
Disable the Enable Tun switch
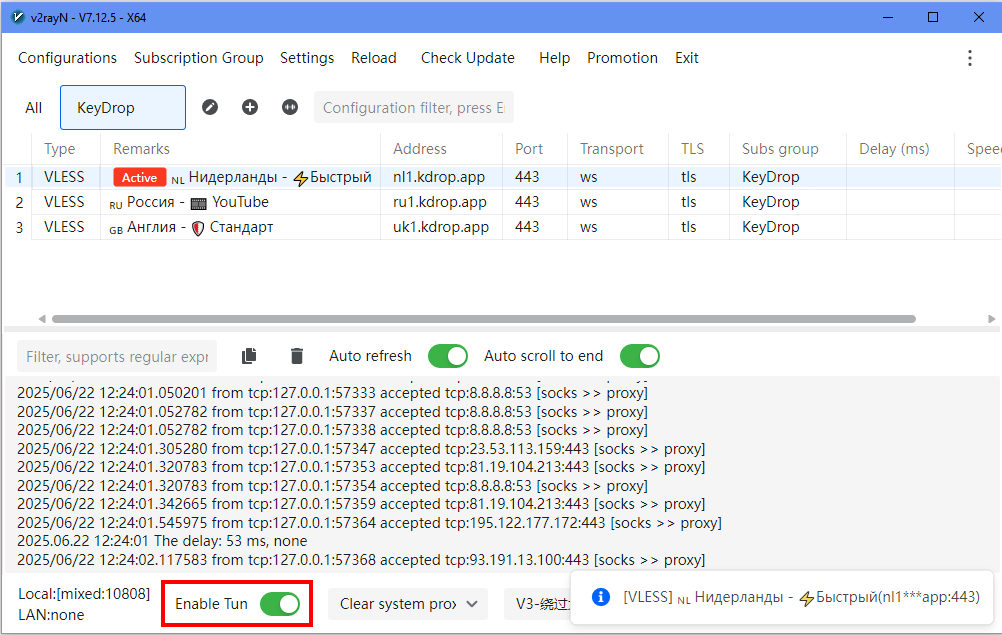click(x=279, y=604)
